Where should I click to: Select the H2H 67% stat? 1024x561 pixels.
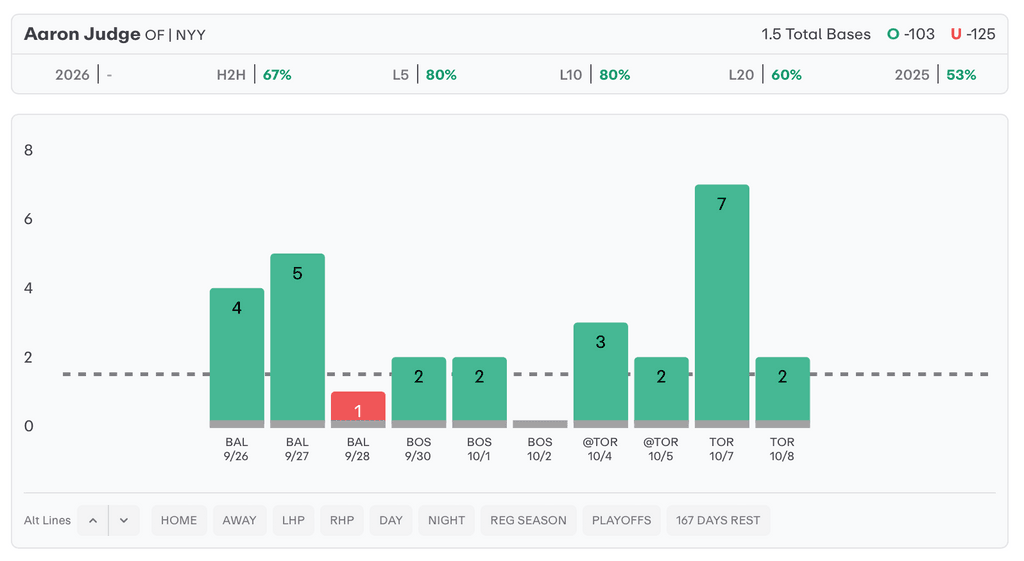[254, 74]
